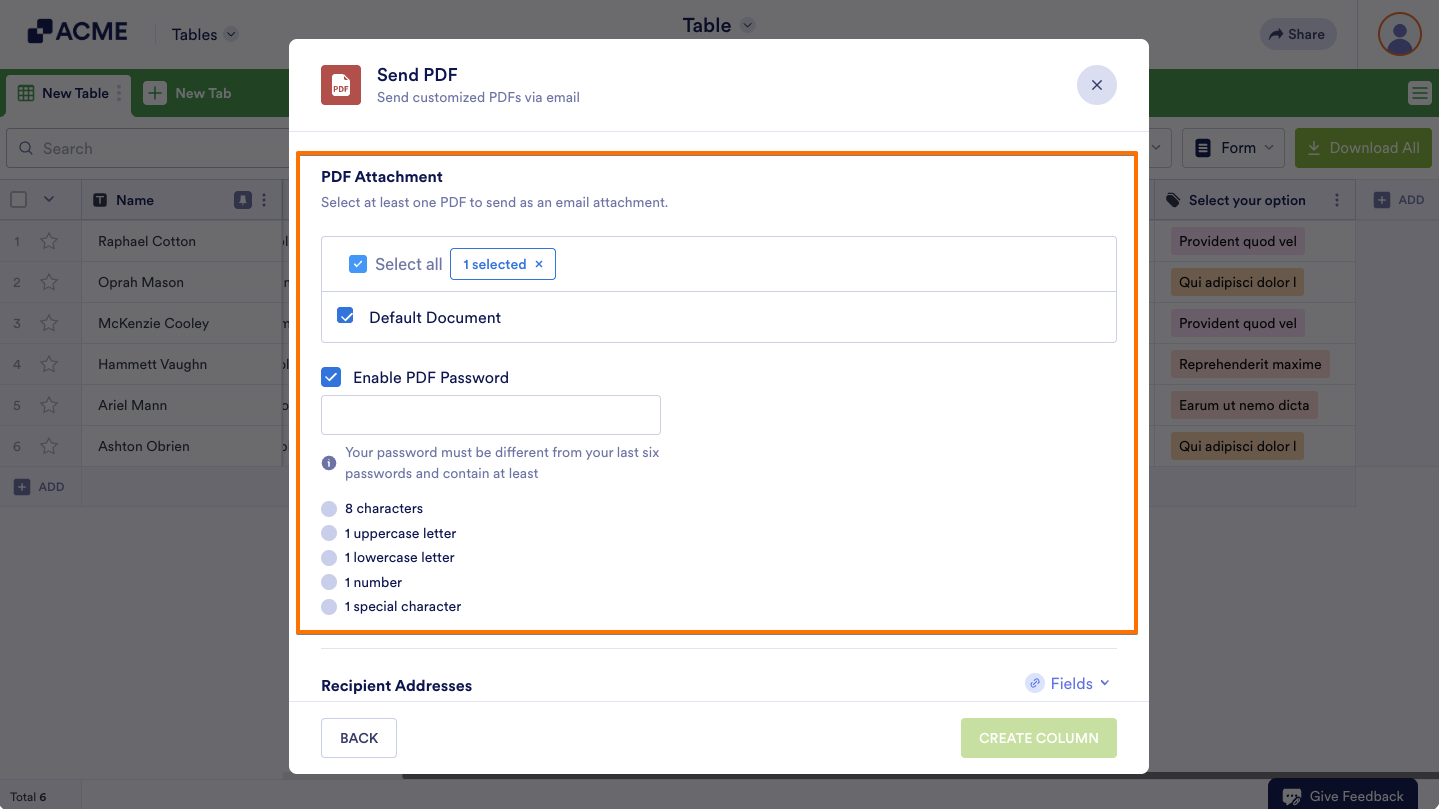
Task: Switch to the New Table tab
Action: coord(67,93)
